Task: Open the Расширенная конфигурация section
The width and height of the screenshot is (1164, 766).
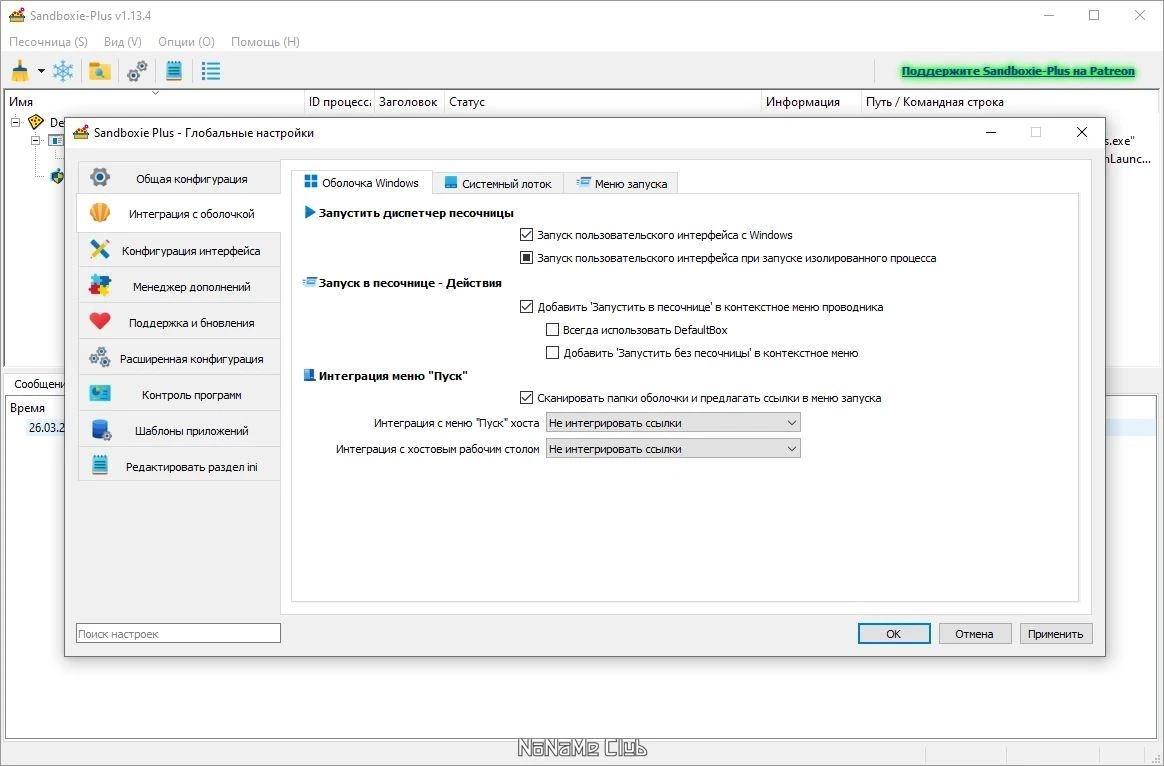Action: click(x=179, y=359)
